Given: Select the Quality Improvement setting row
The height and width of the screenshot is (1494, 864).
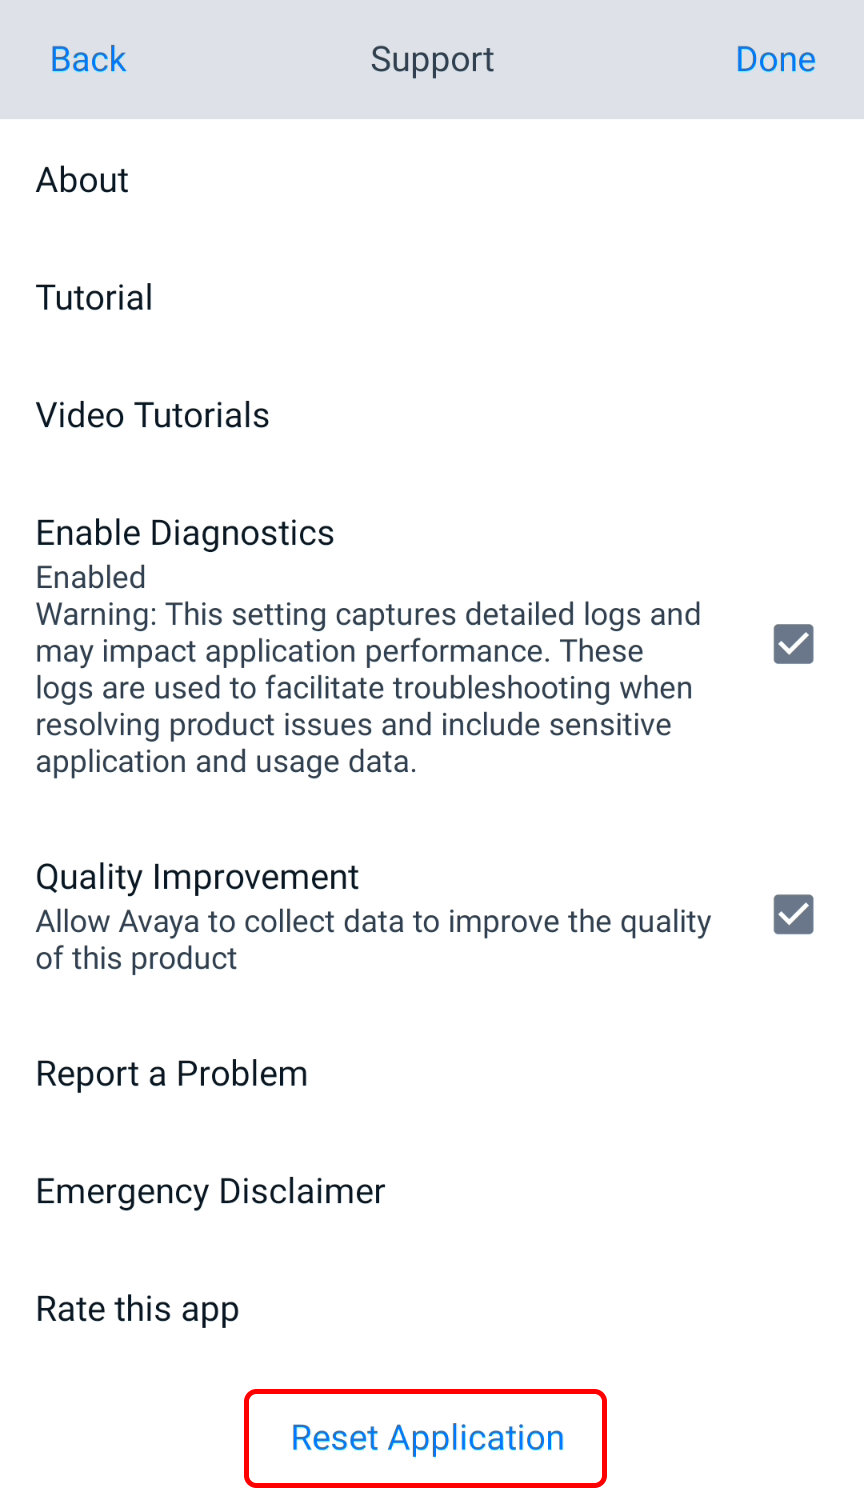Looking at the screenshot, I should (197, 877).
